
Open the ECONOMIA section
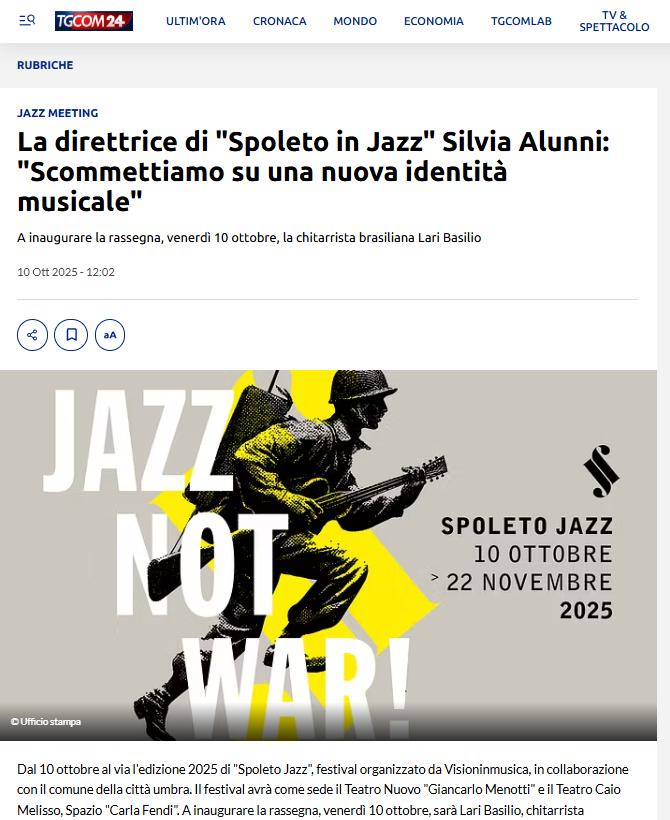tap(434, 21)
